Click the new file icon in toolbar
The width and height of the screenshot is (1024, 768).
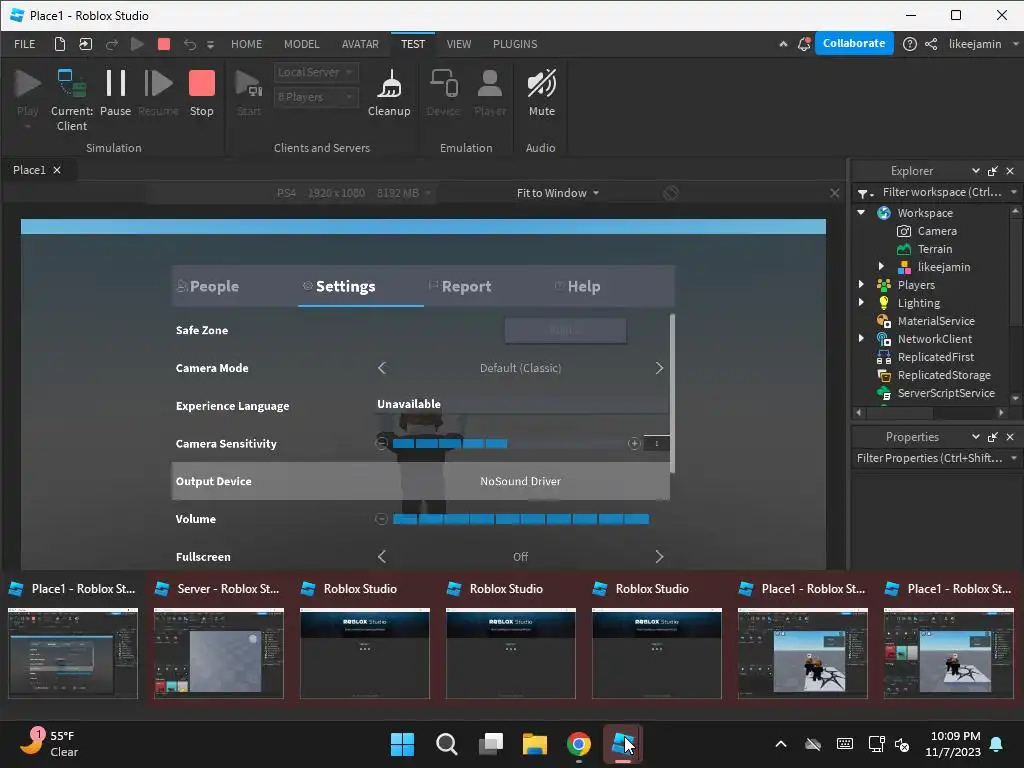point(59,44)
